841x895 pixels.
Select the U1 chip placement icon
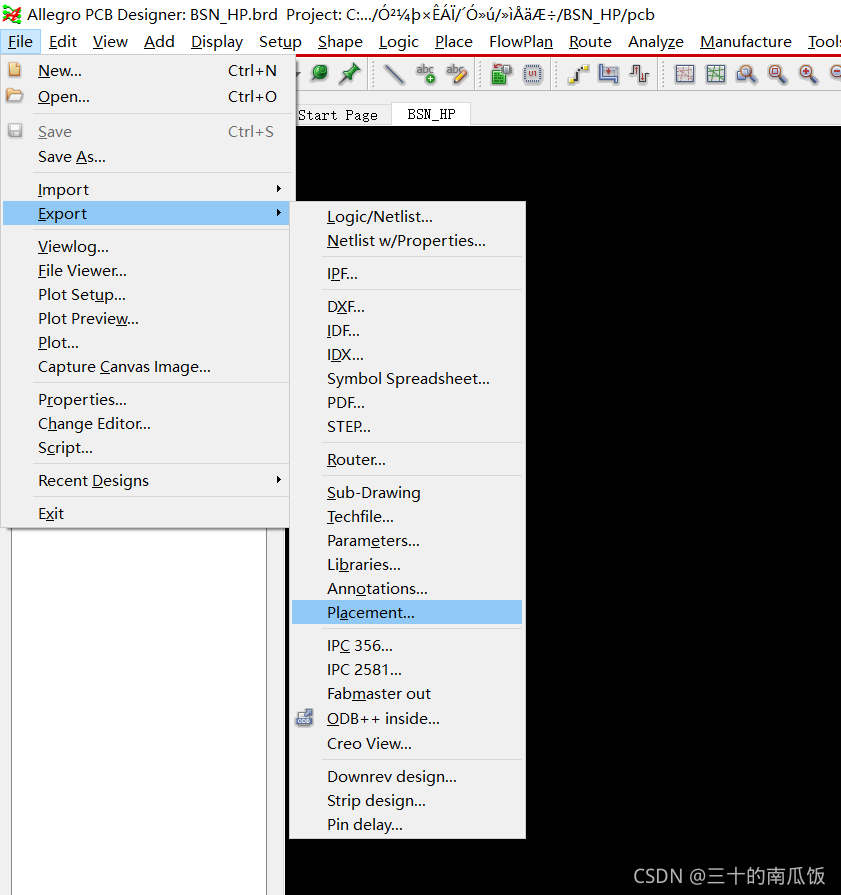(x=531, y=74)
